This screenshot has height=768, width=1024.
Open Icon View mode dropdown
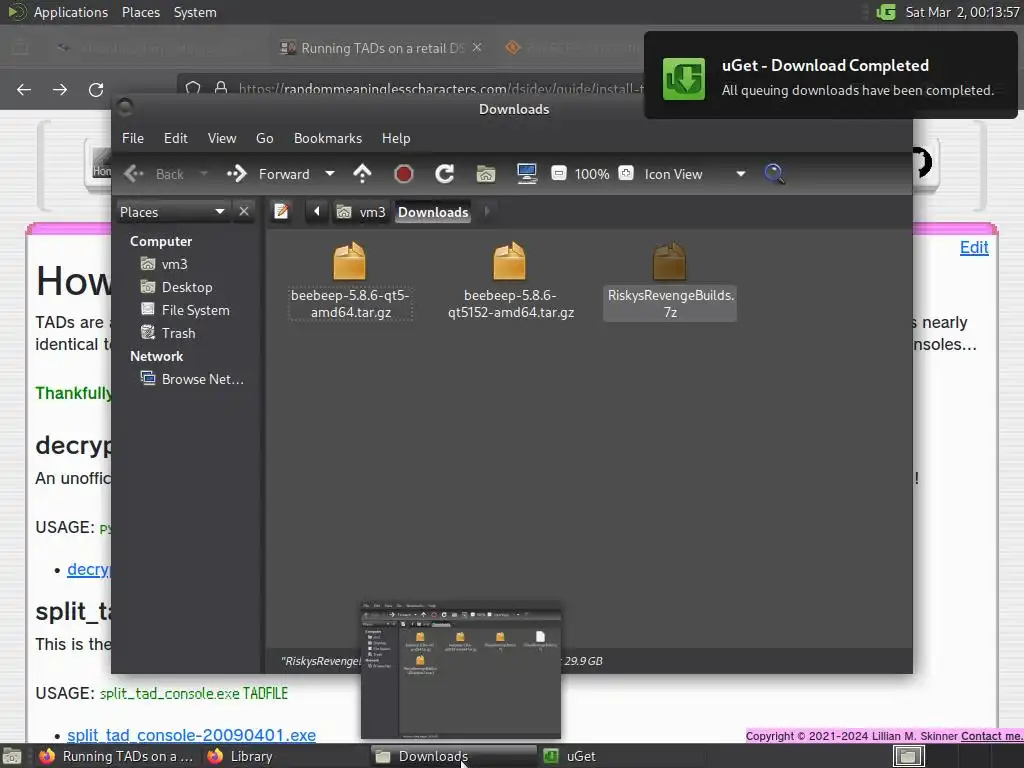(695, 174)
